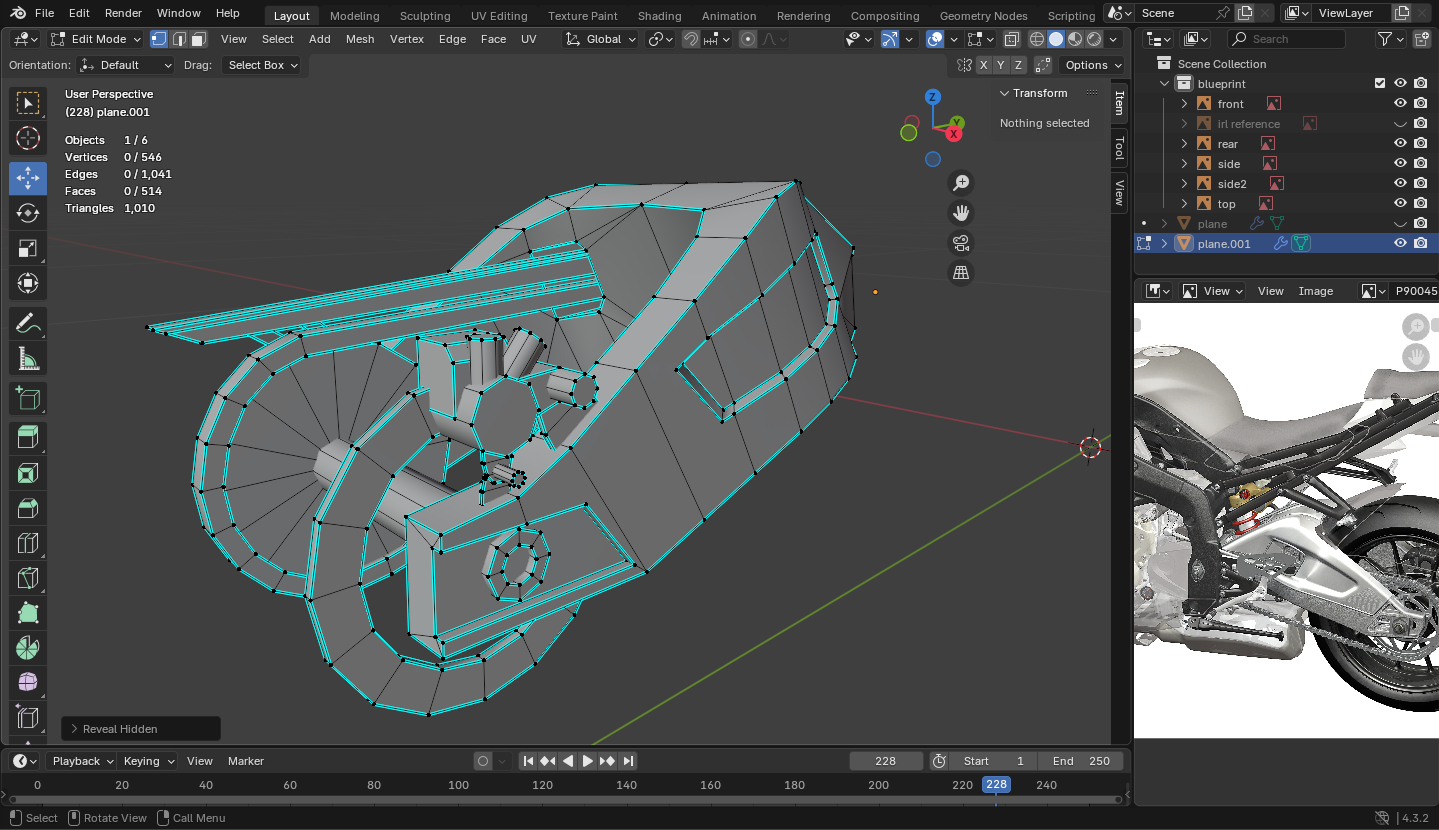Activate the Rotate tool
Viewport: 1439px width, 830px height.
coord(28,213)
